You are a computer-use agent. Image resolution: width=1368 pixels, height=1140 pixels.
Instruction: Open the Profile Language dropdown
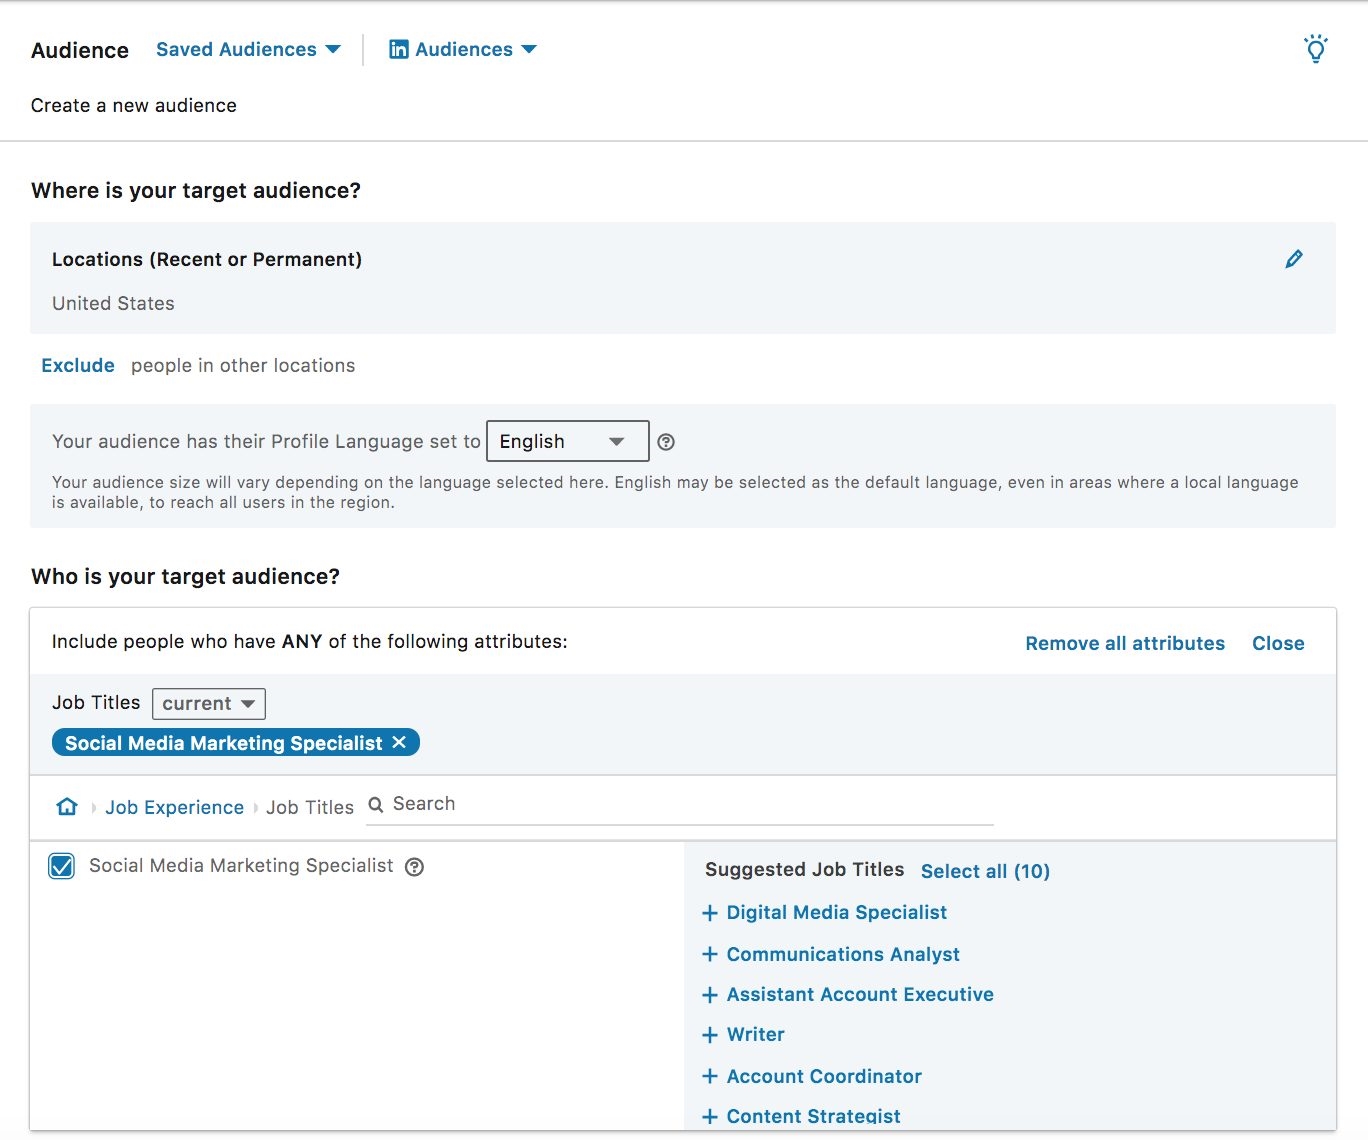(566, 441)
